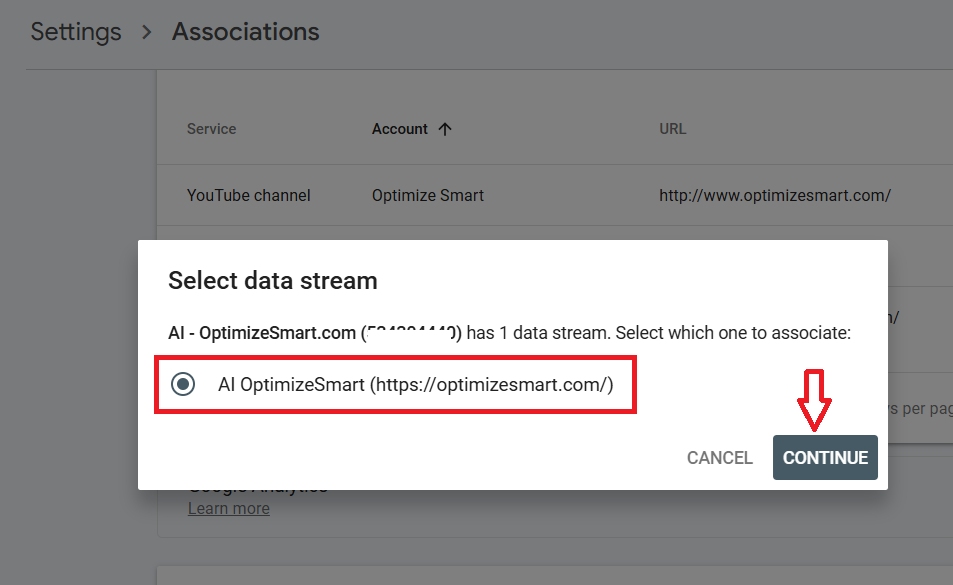Select the Optimize Smart account cell
The height and width of the screenshot is (585, 953).
point(428,195)
